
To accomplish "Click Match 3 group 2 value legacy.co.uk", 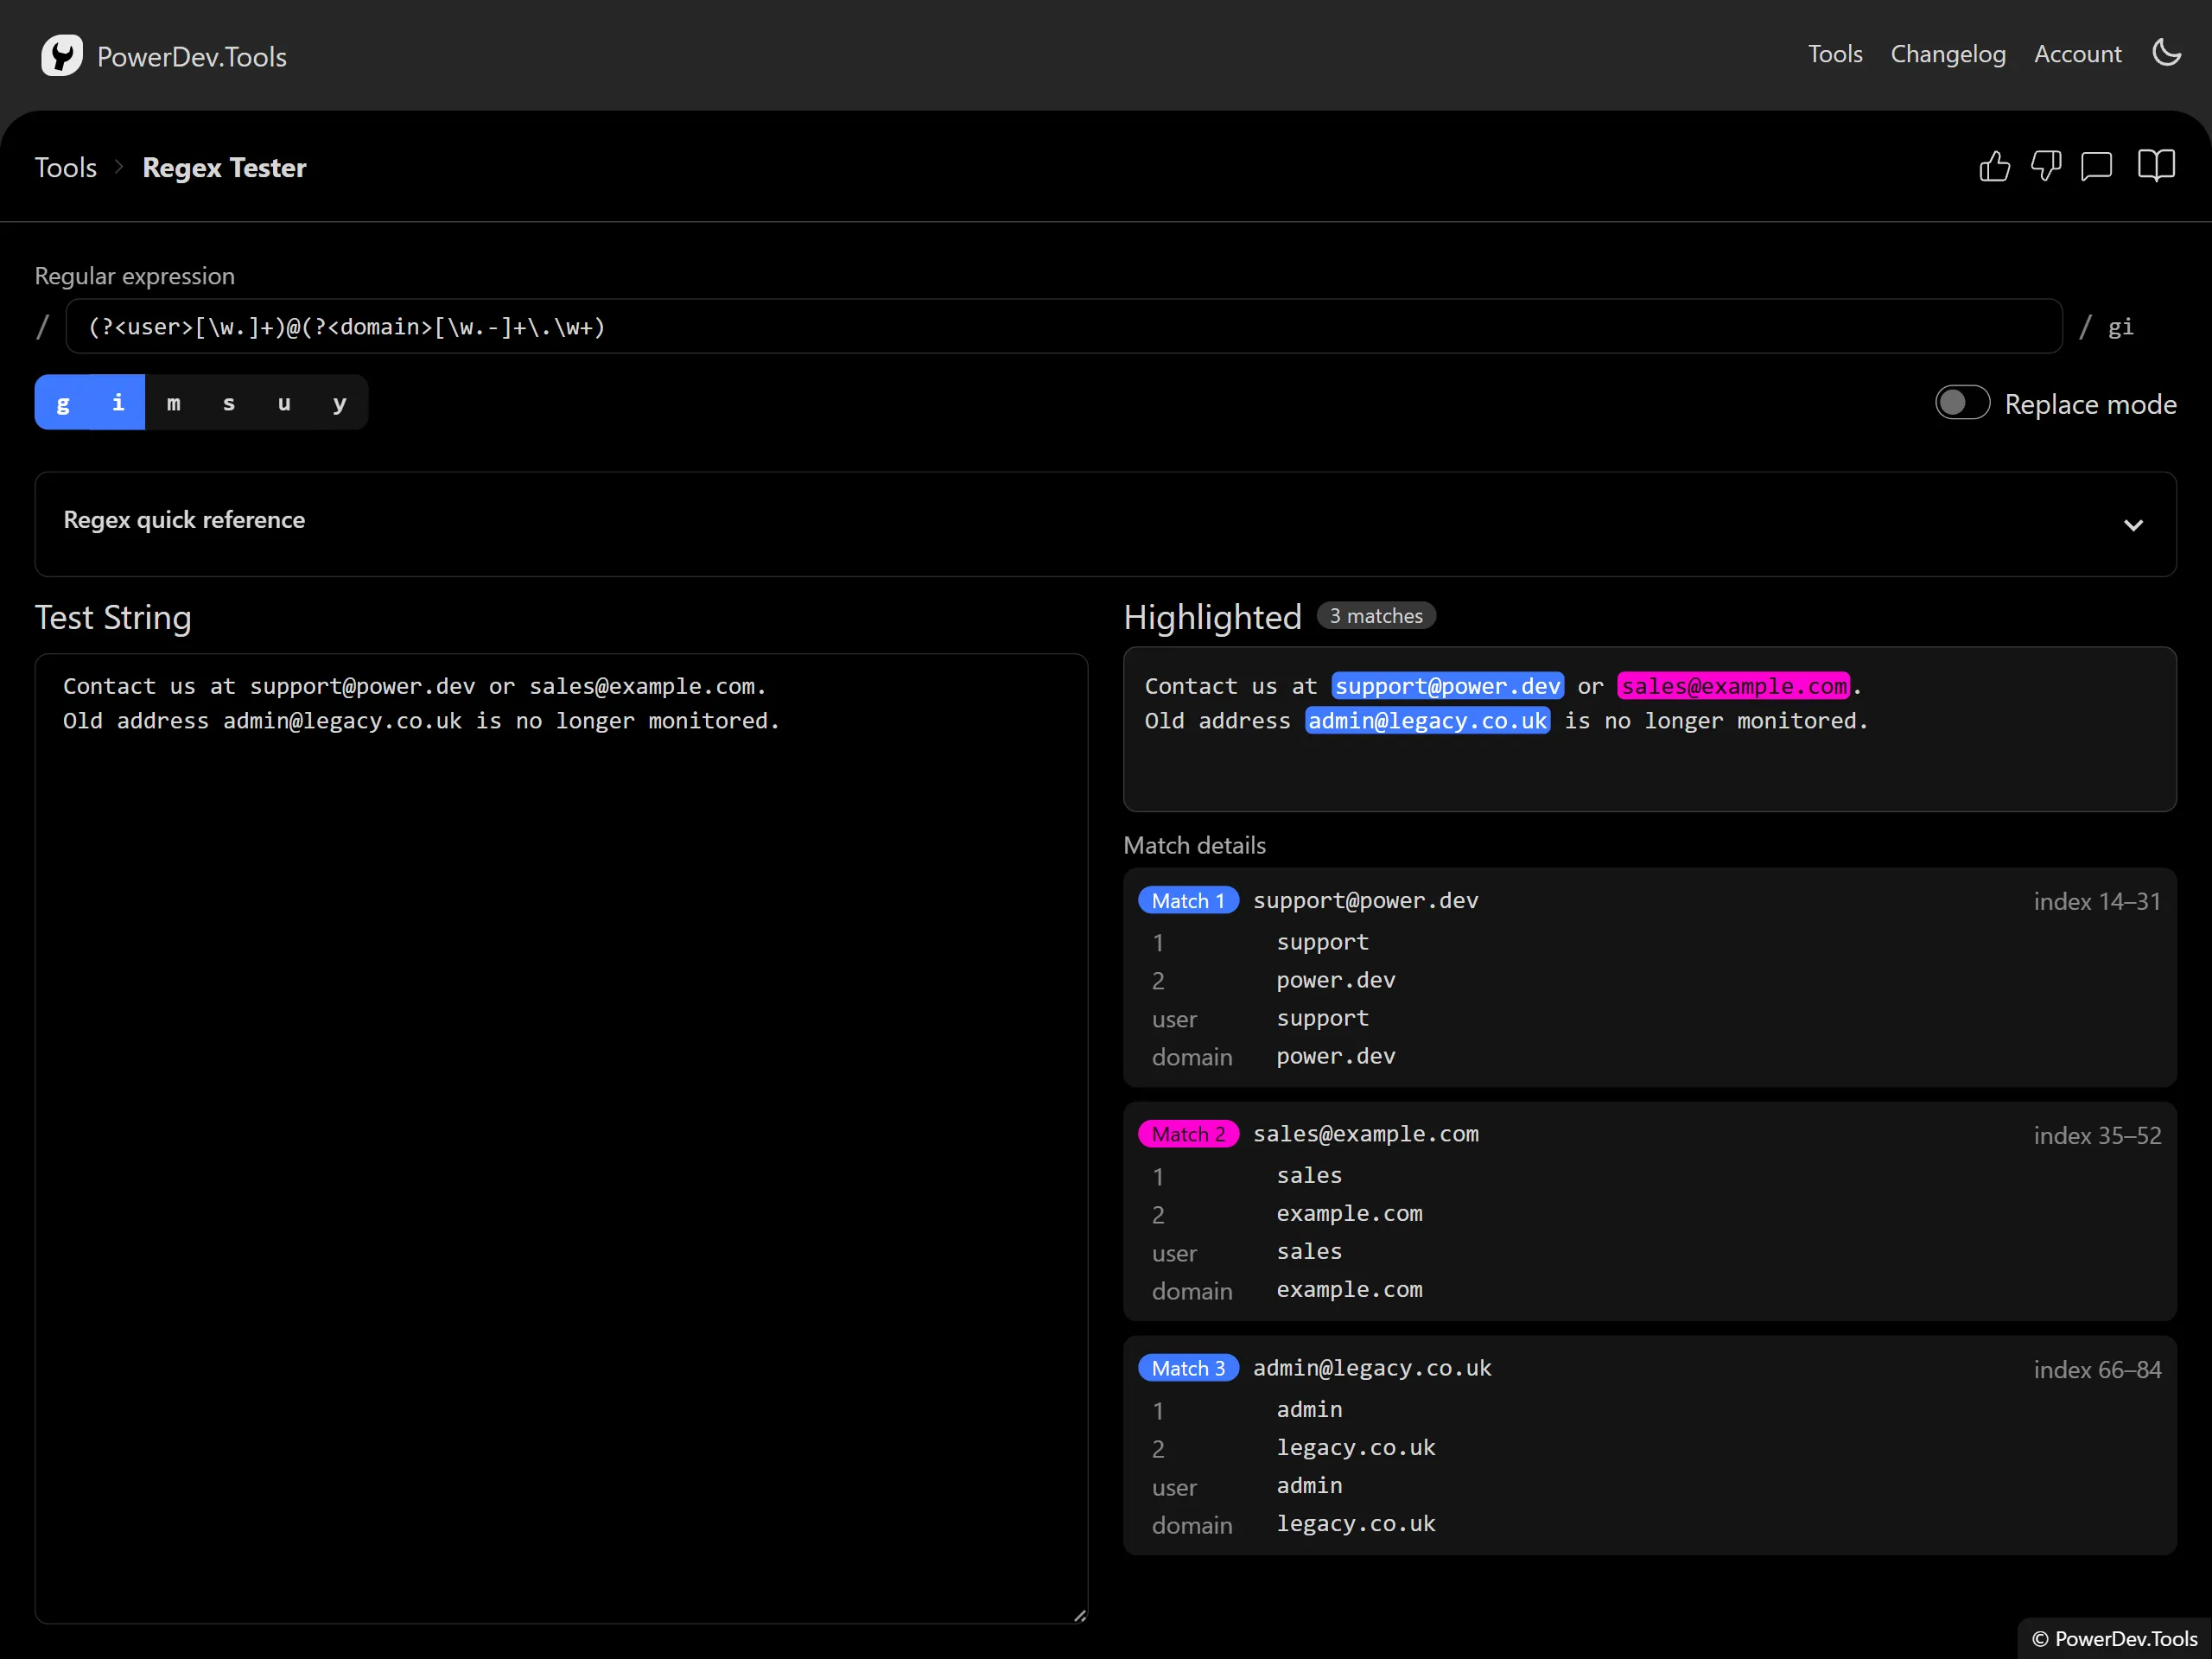I will click(1355, 1448).
